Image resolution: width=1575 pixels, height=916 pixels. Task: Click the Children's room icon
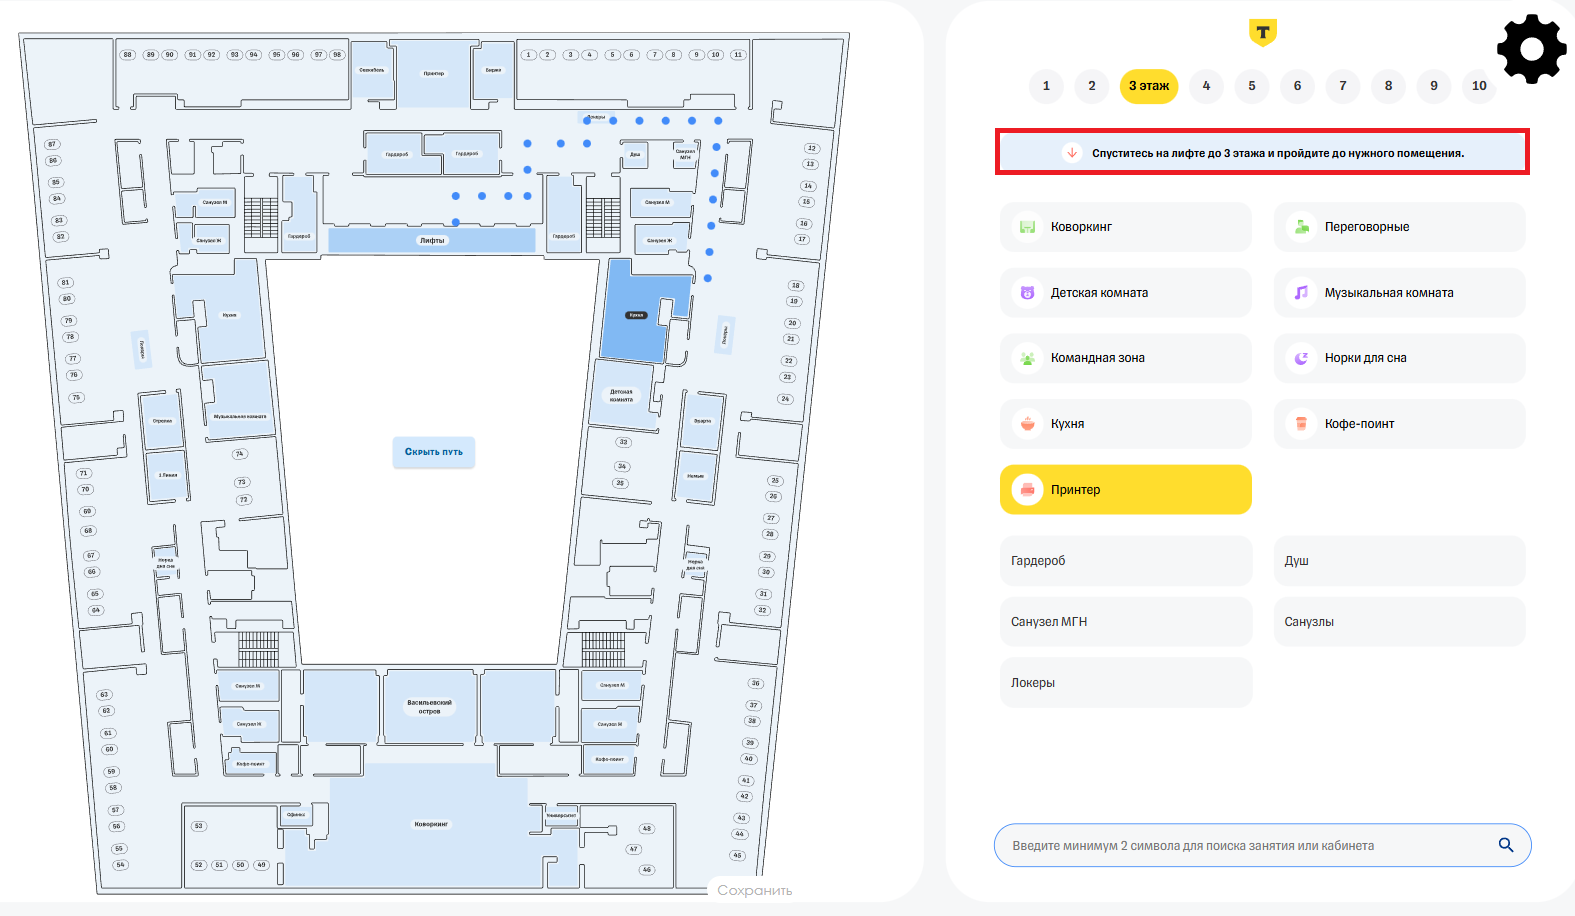1027,293
